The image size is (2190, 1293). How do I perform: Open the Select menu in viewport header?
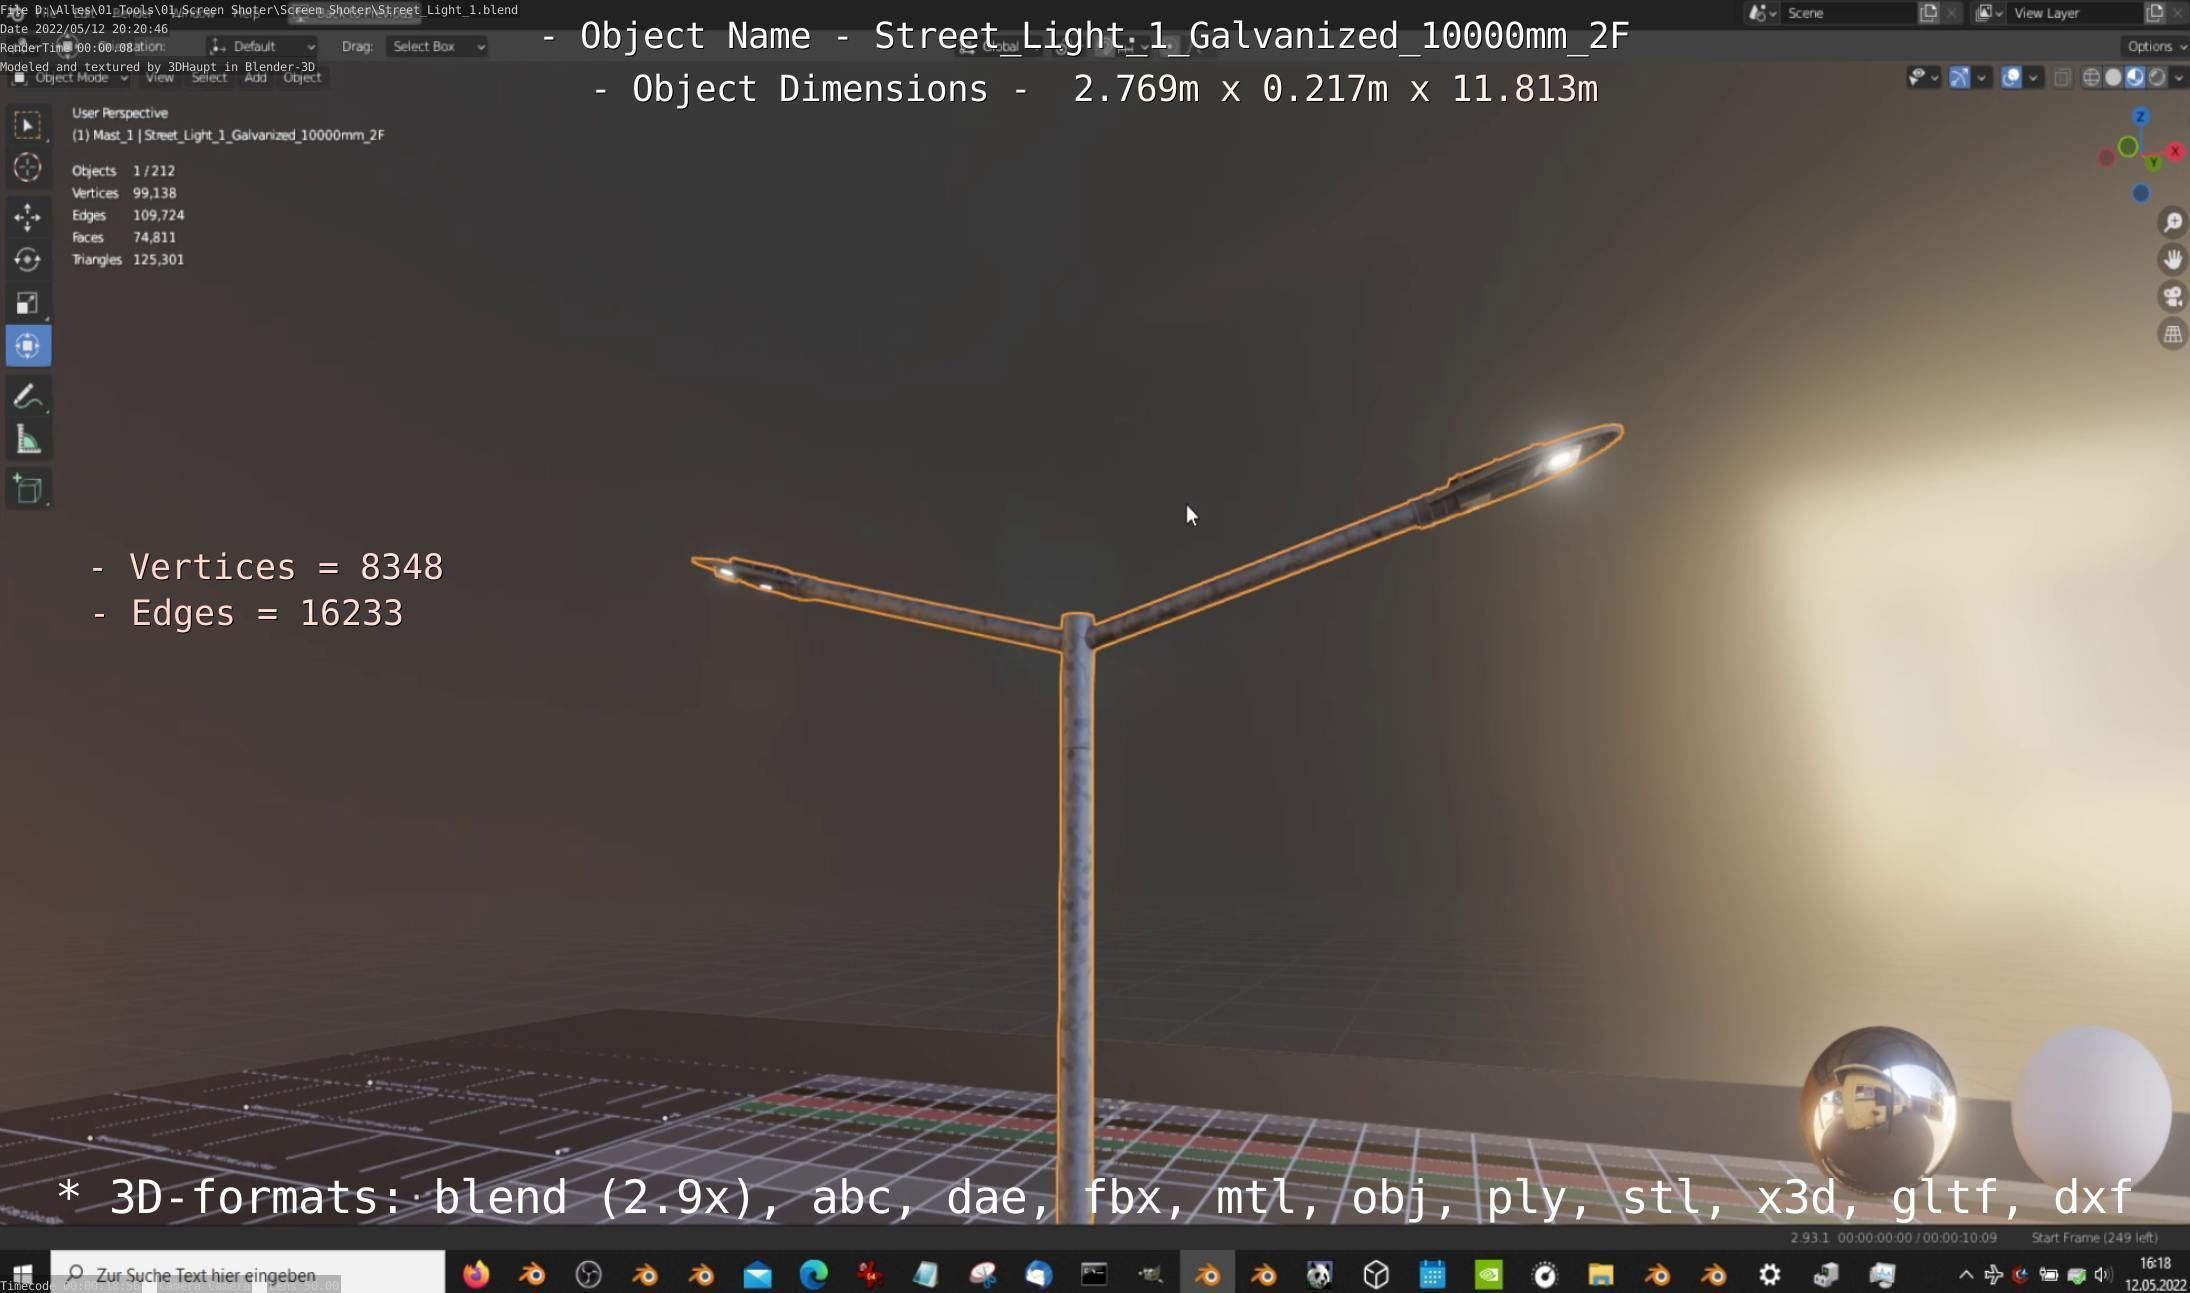pyautogui.click(x=209, y=78)
